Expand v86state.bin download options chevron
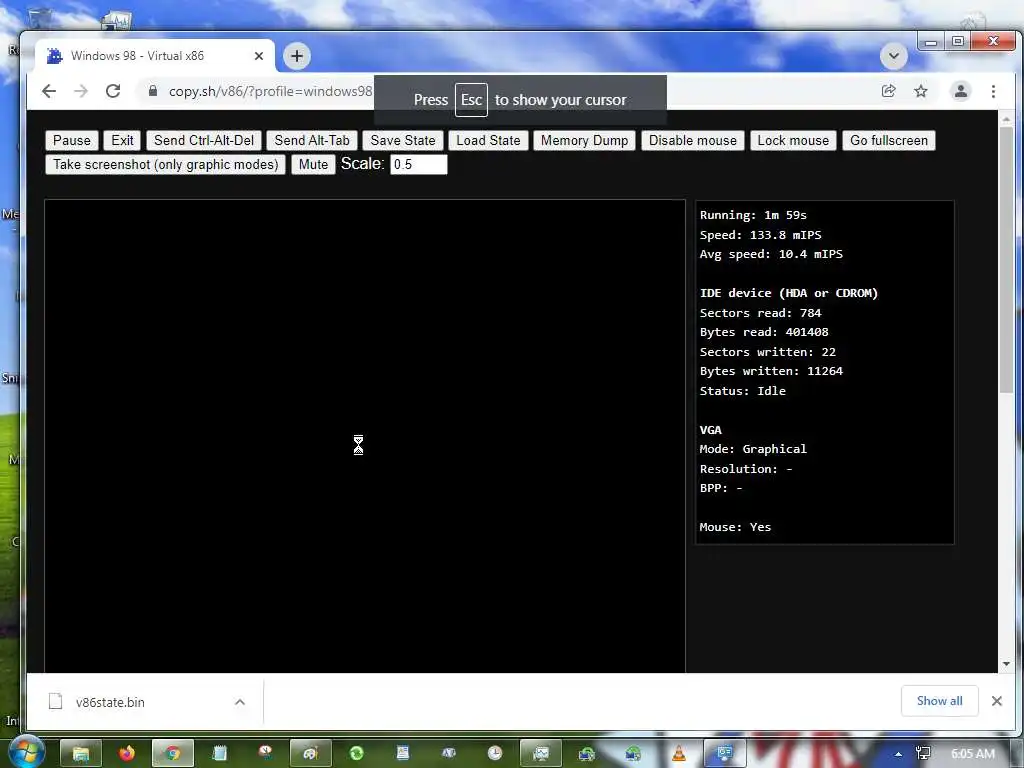This screenshot has height=768, width=1024. click(x=240, y=703)
